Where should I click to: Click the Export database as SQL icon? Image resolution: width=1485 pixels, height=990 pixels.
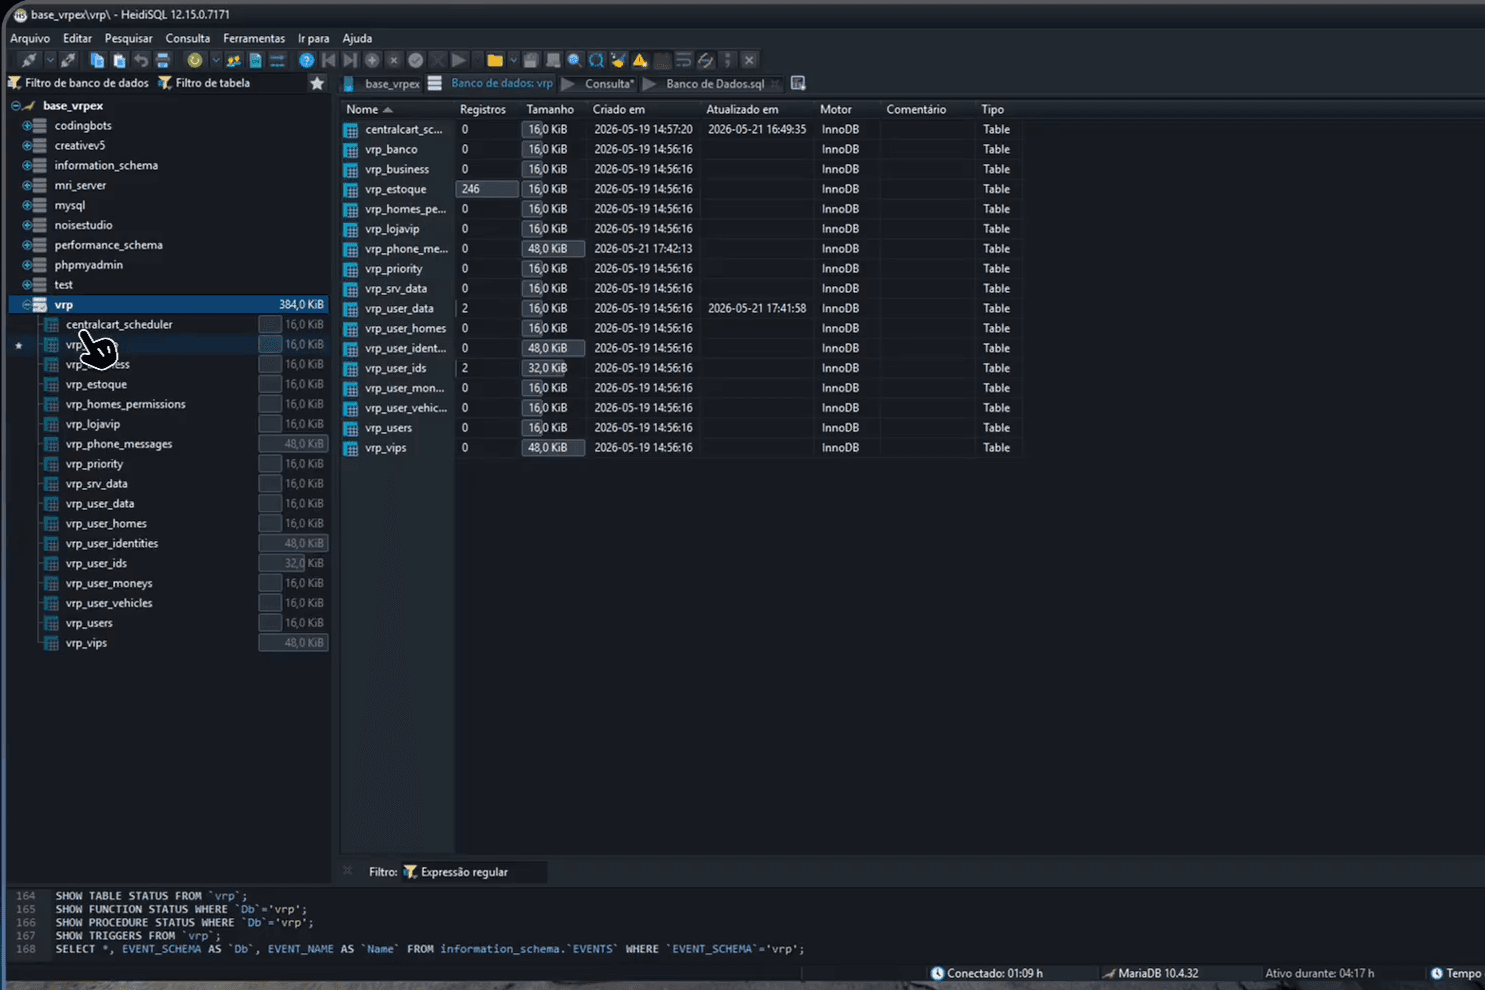click(x=255, y=60)
